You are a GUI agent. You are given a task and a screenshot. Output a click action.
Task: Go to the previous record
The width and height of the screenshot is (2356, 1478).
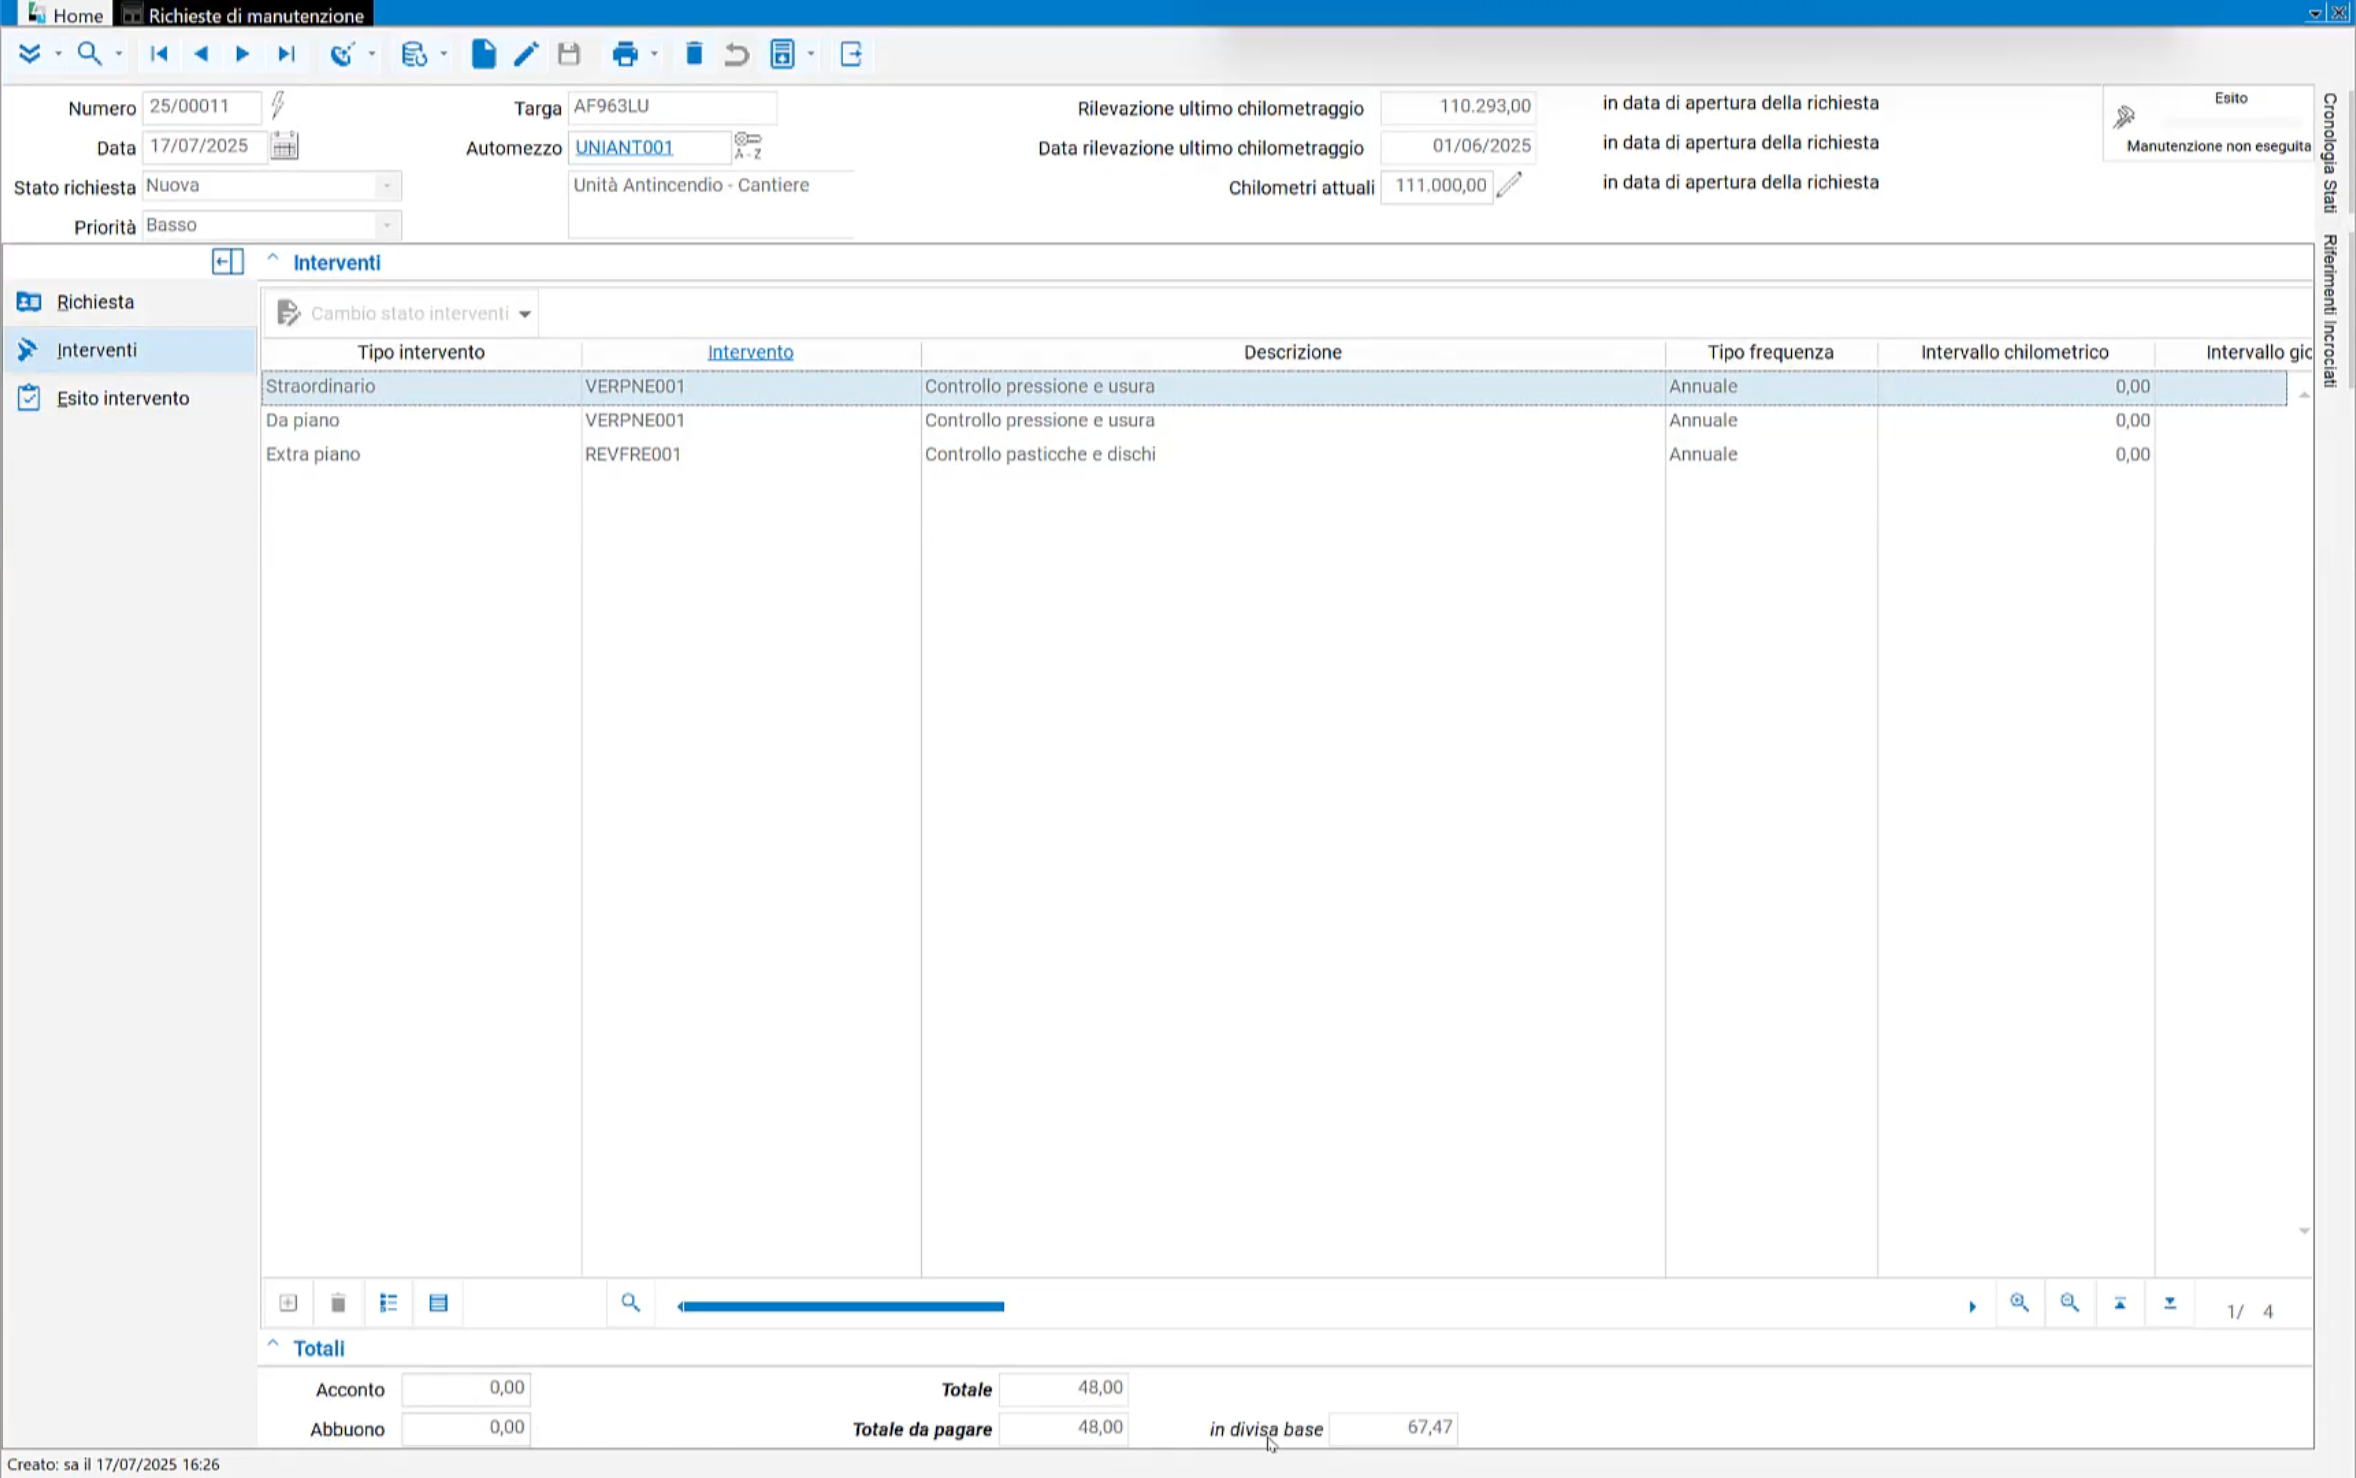[x=201, y=54]
